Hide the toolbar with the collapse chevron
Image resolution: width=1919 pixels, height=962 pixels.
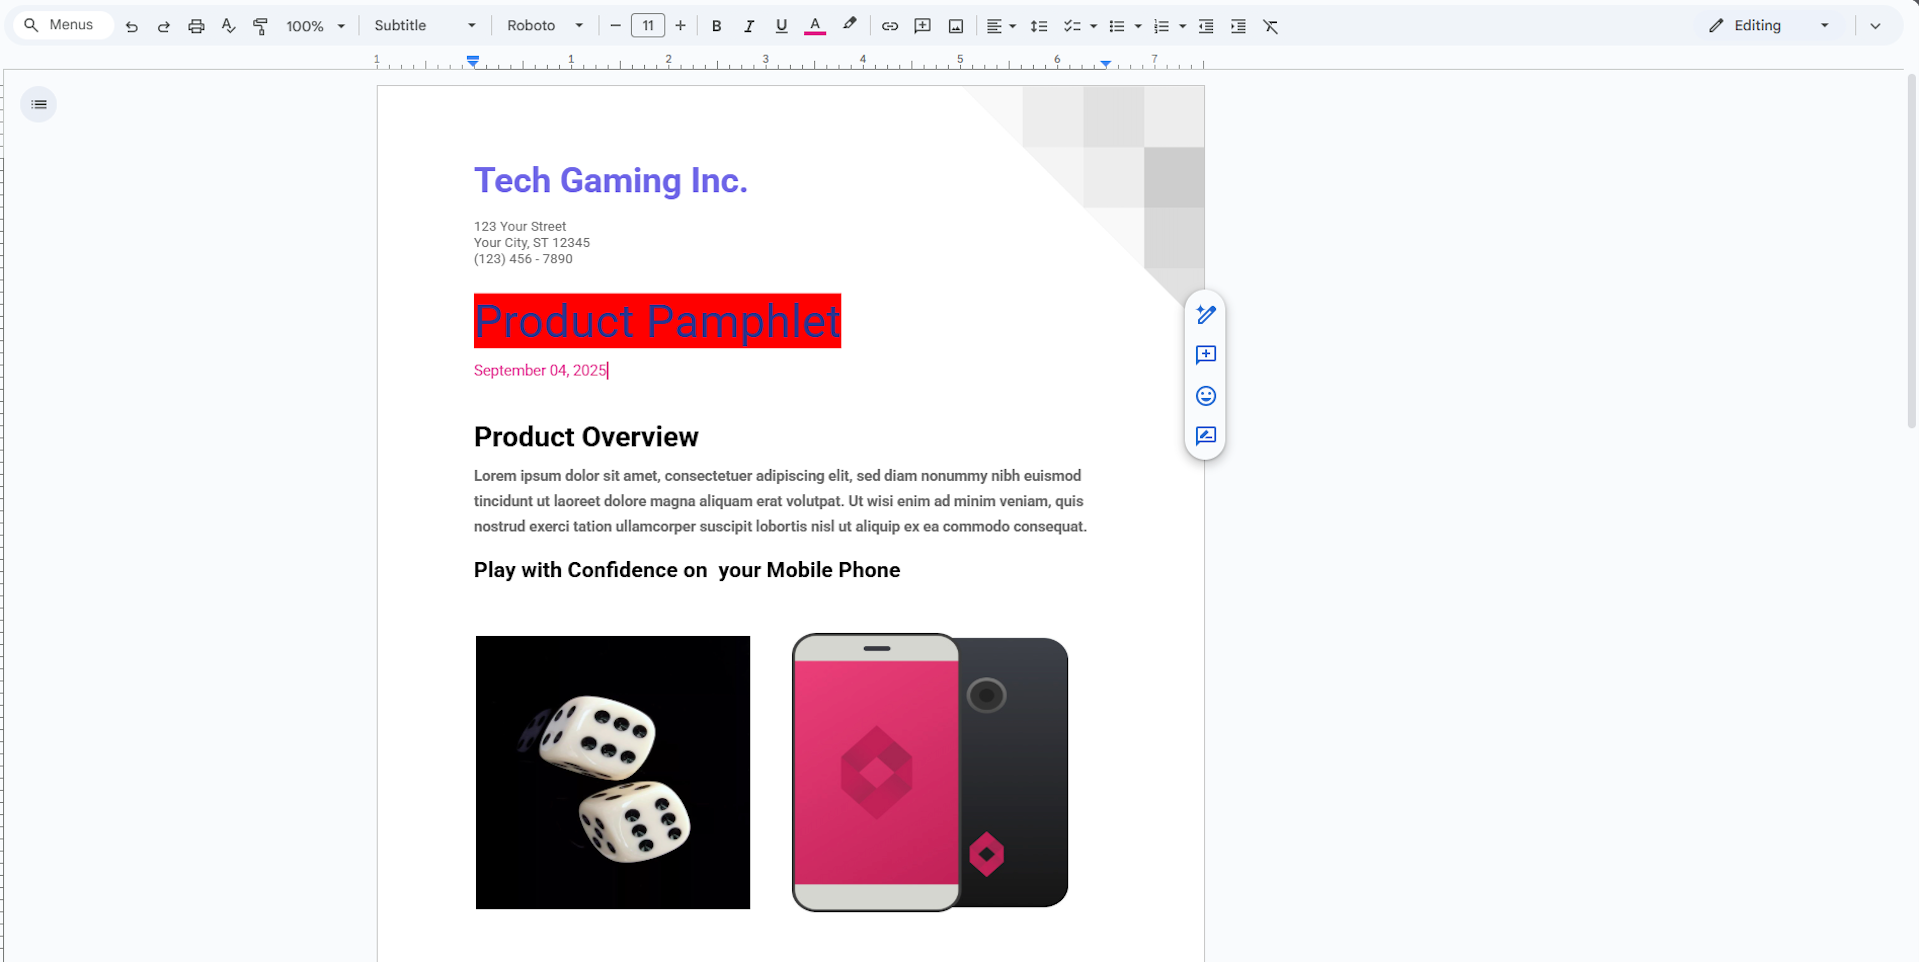click(1875, 25)
